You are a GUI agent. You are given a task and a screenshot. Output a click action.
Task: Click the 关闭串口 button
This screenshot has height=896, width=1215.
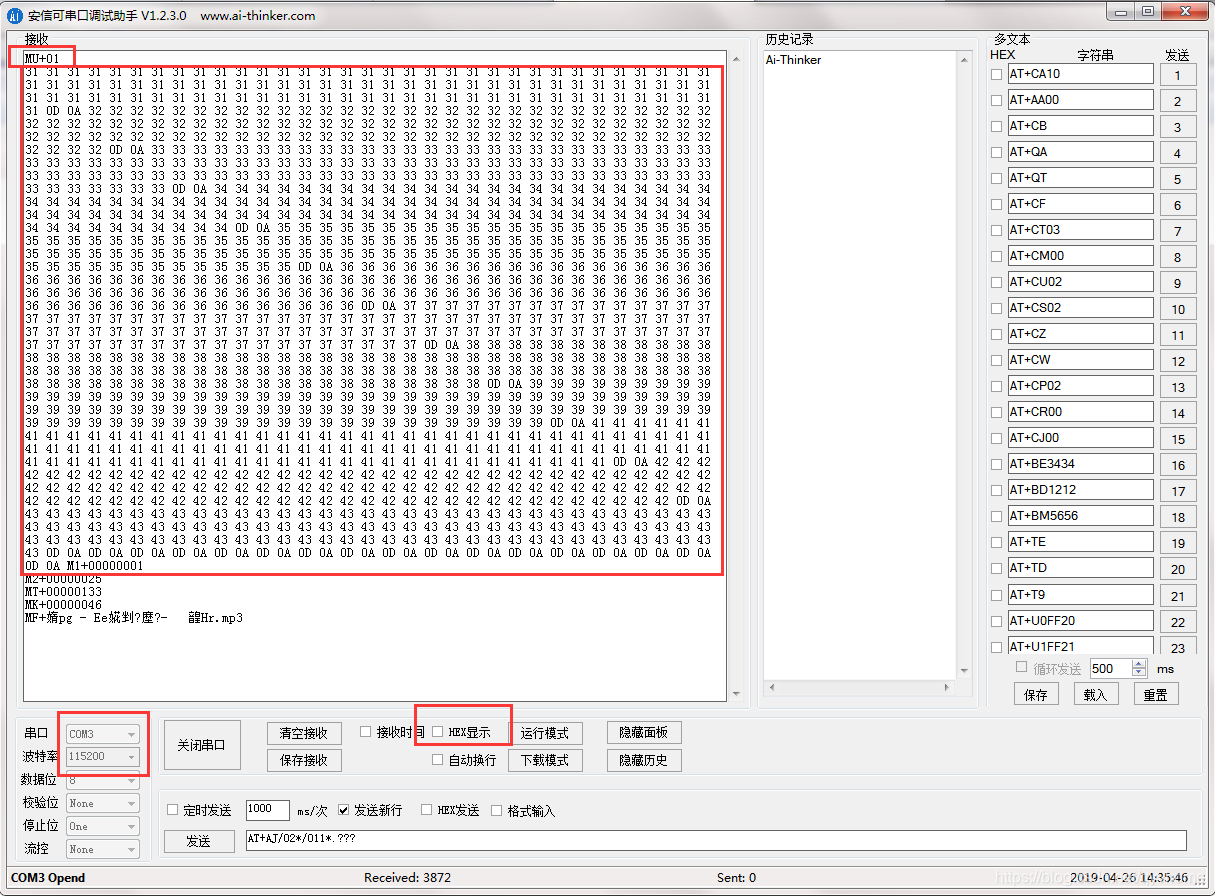pos(202,745)
